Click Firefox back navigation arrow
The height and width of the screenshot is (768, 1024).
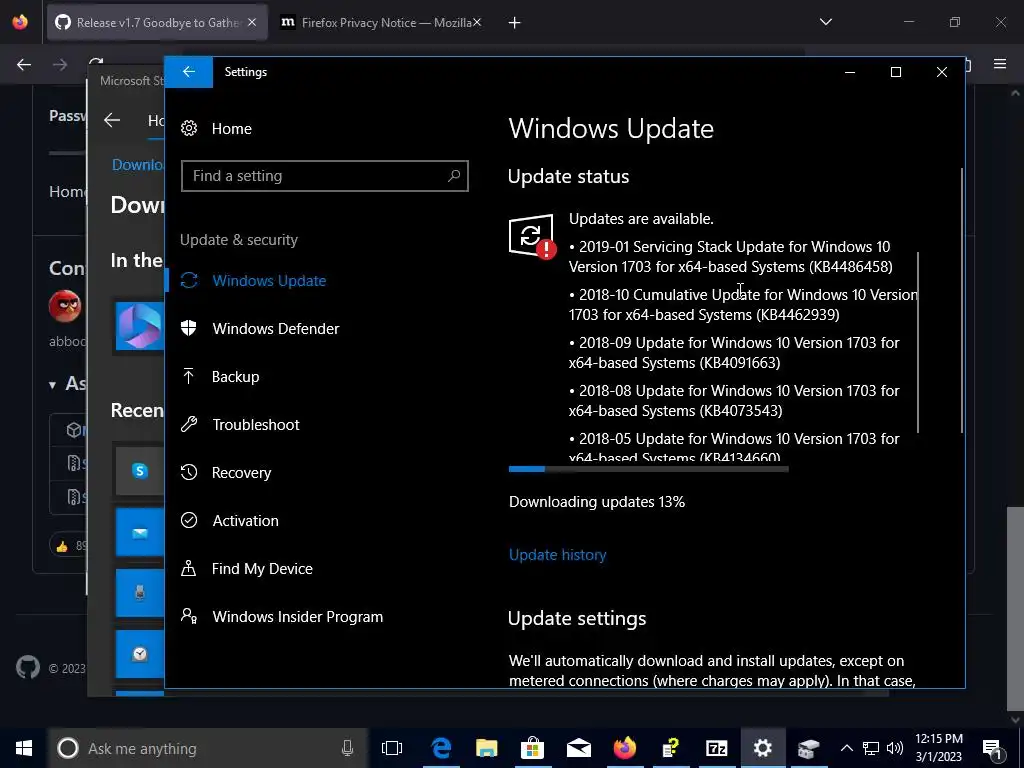[x=24, y=64]
